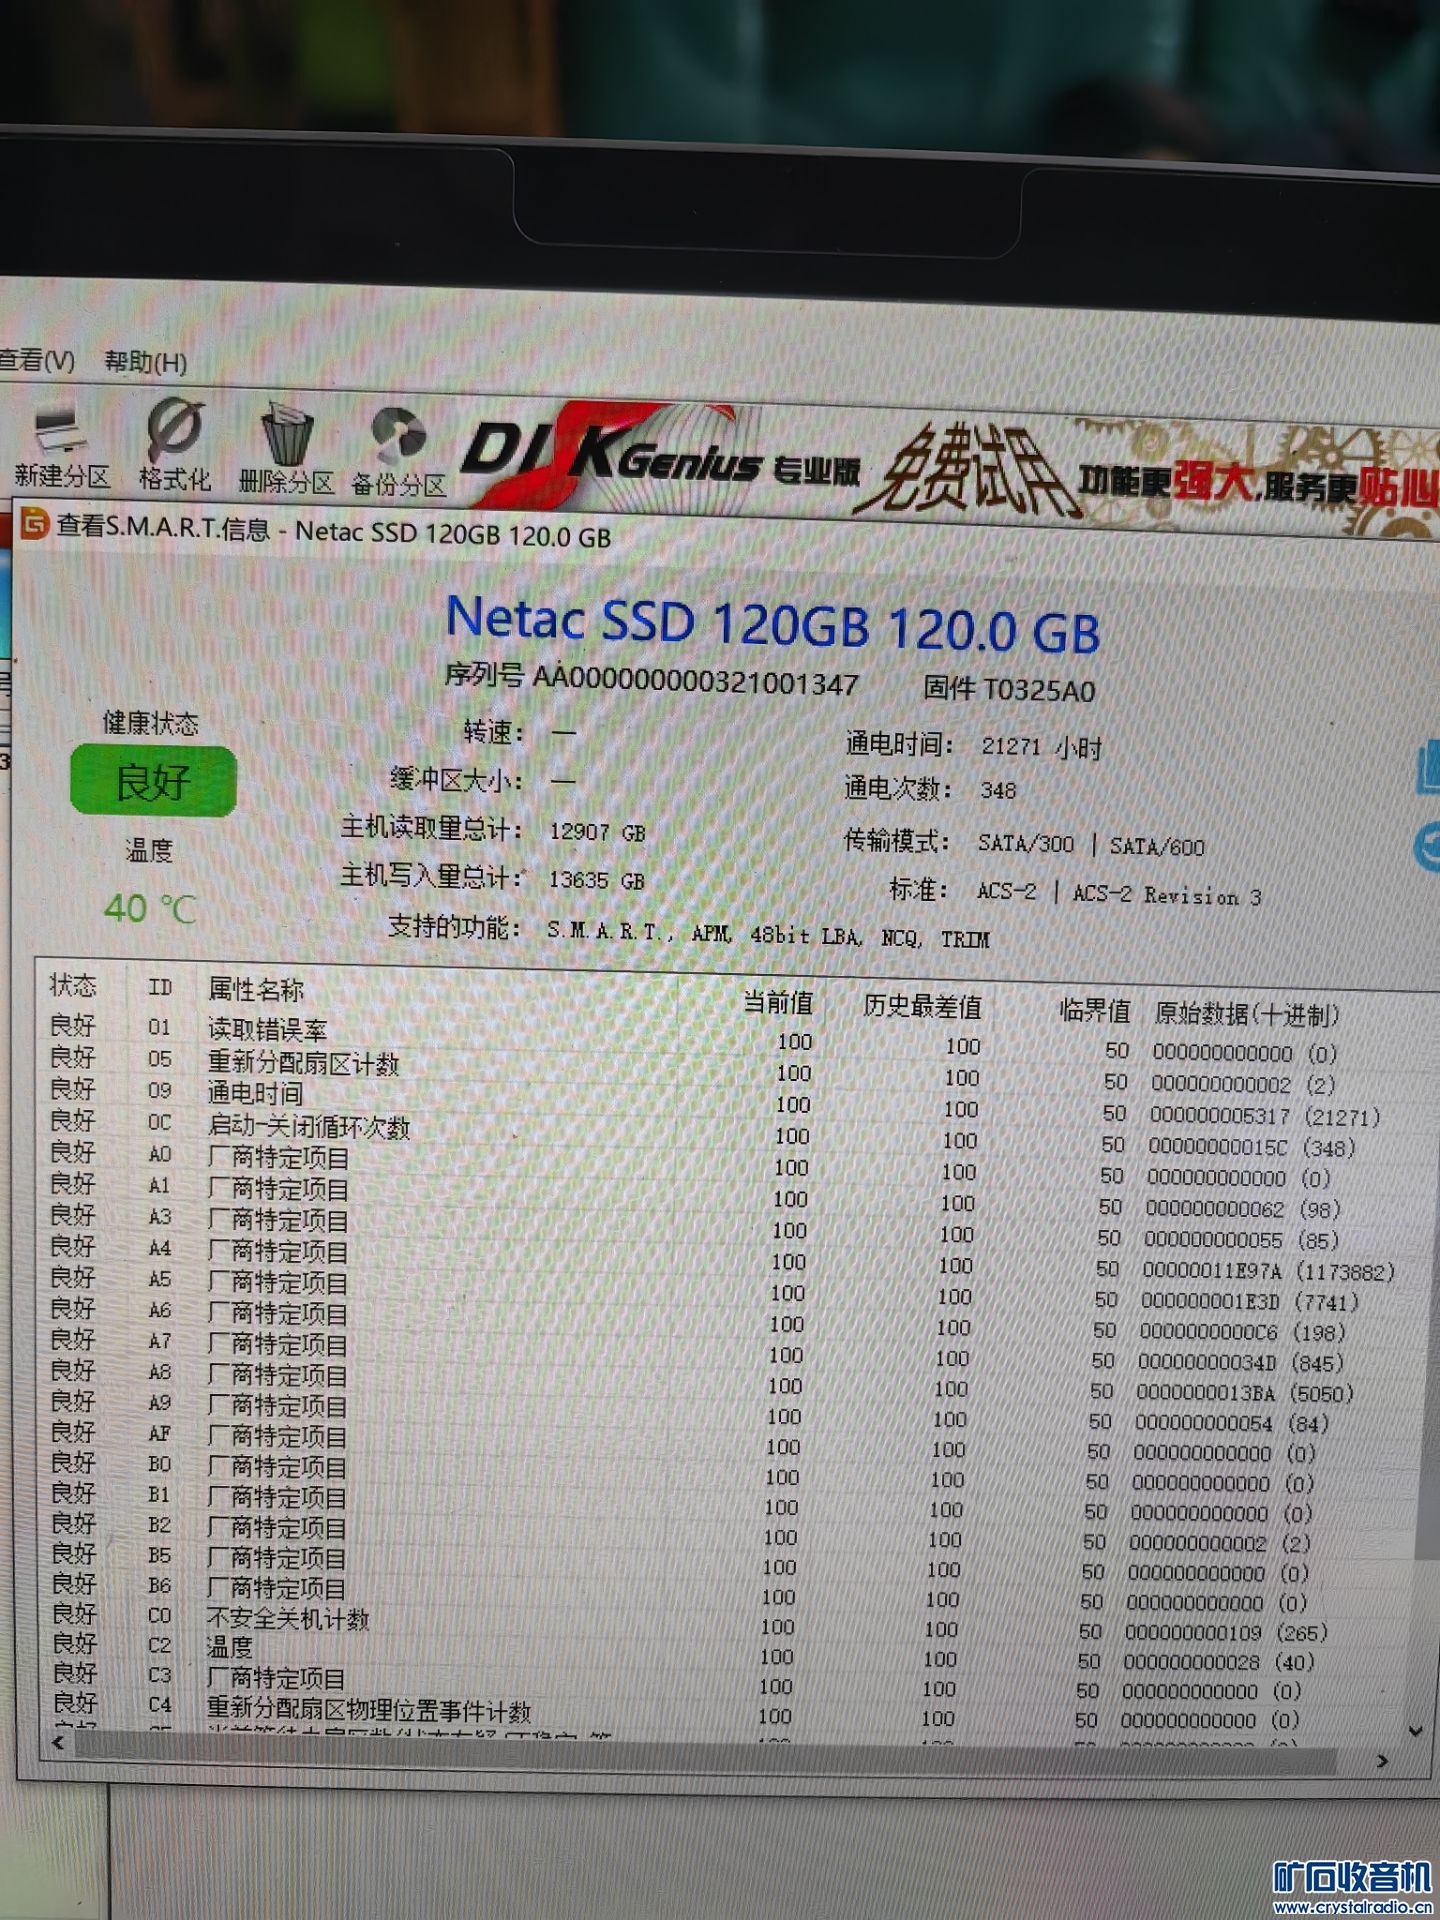Click host writes total 13635 GB
This screenshot has height=1920, width=1440.
coord(596,880)
